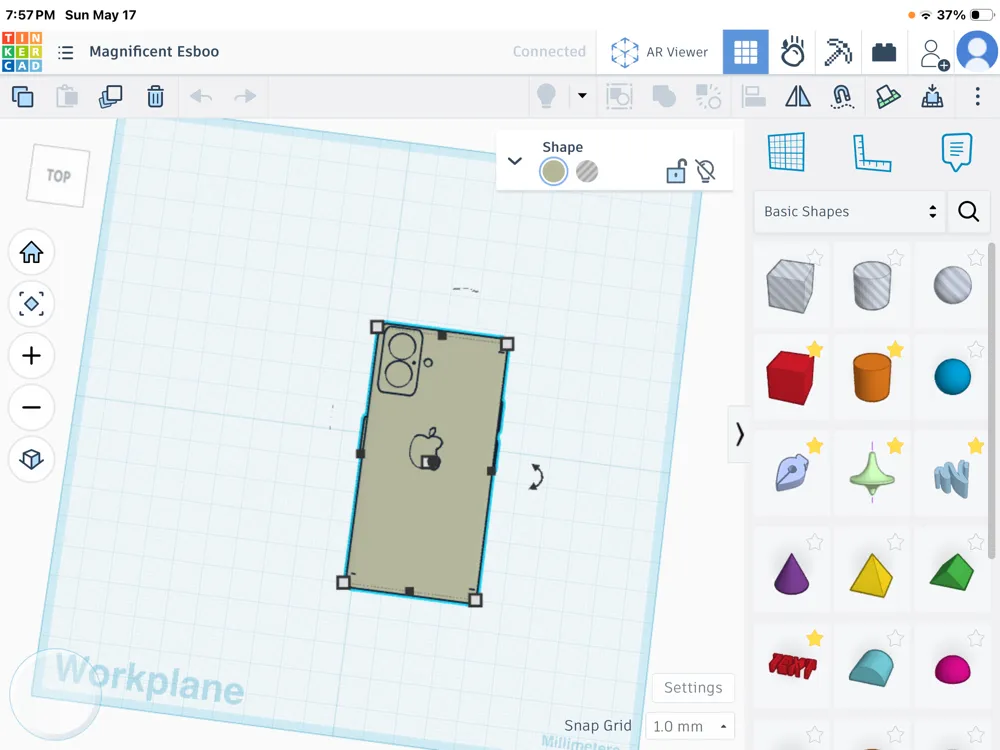
Task: Select the Hole striped swatch
Action: click(587, 171)
